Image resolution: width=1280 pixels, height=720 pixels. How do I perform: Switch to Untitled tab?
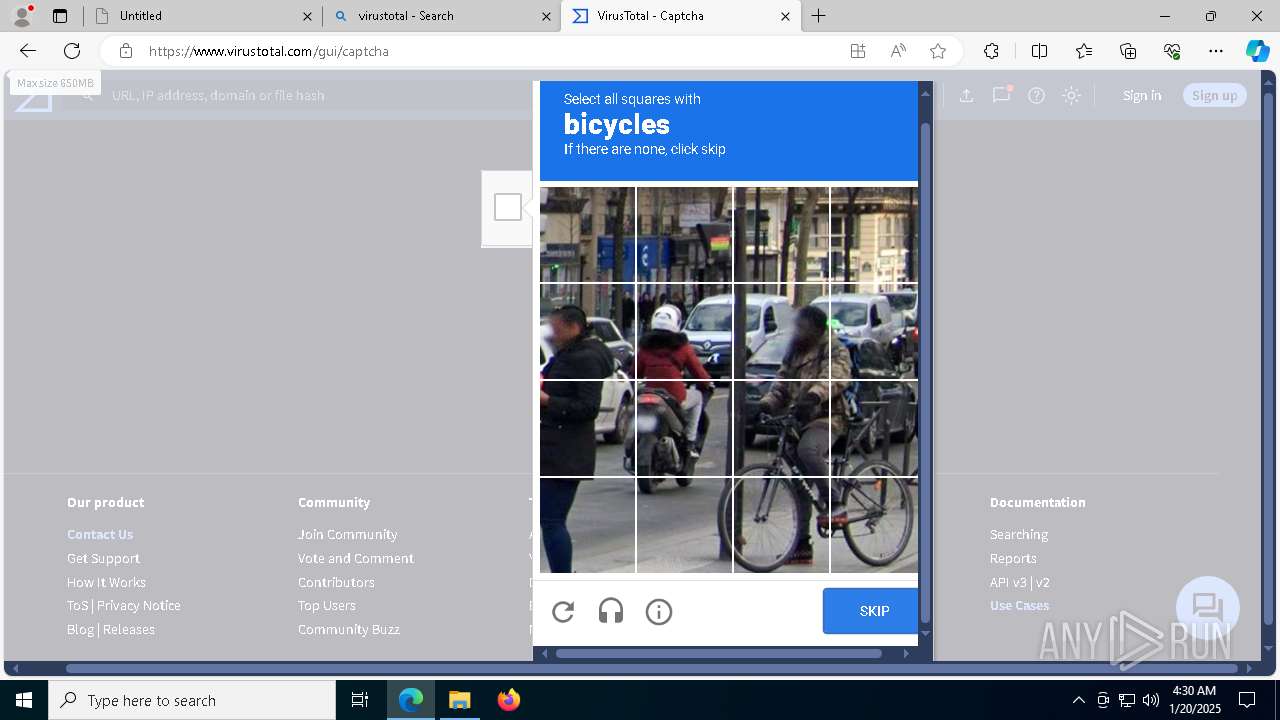[x=202, y=16]
